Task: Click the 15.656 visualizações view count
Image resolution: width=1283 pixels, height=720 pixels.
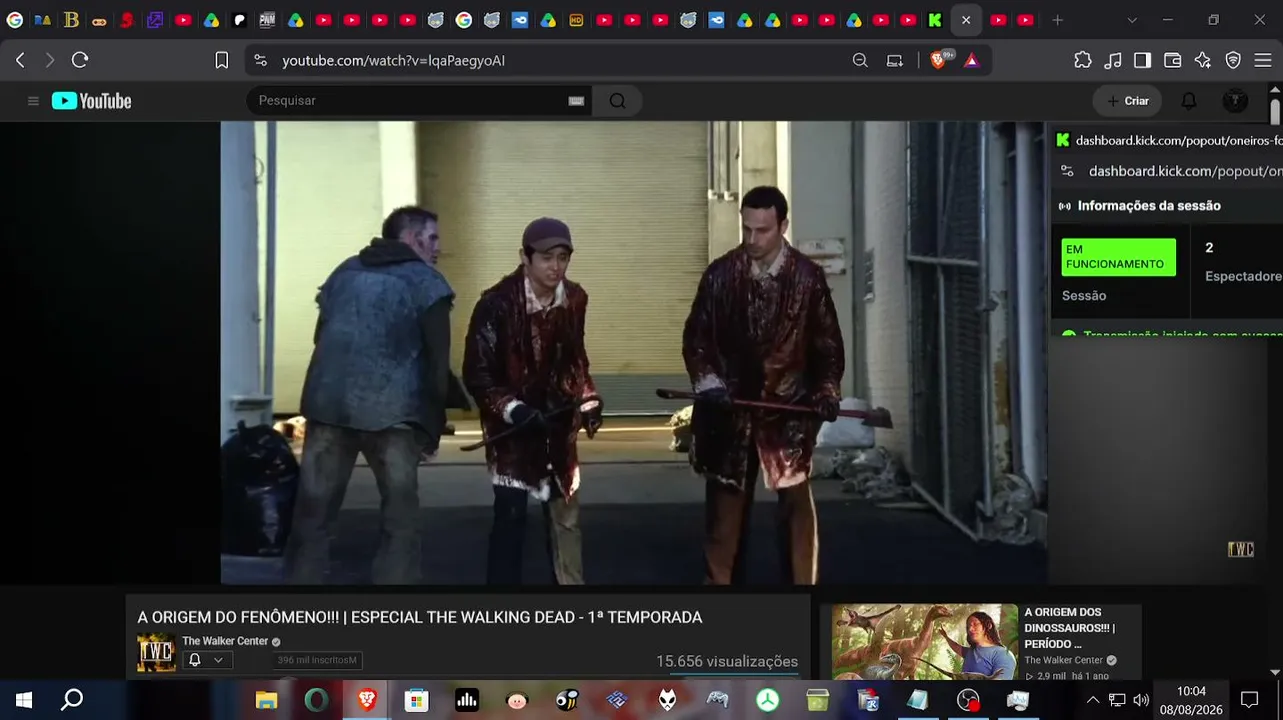Action: tap(727, 661)
